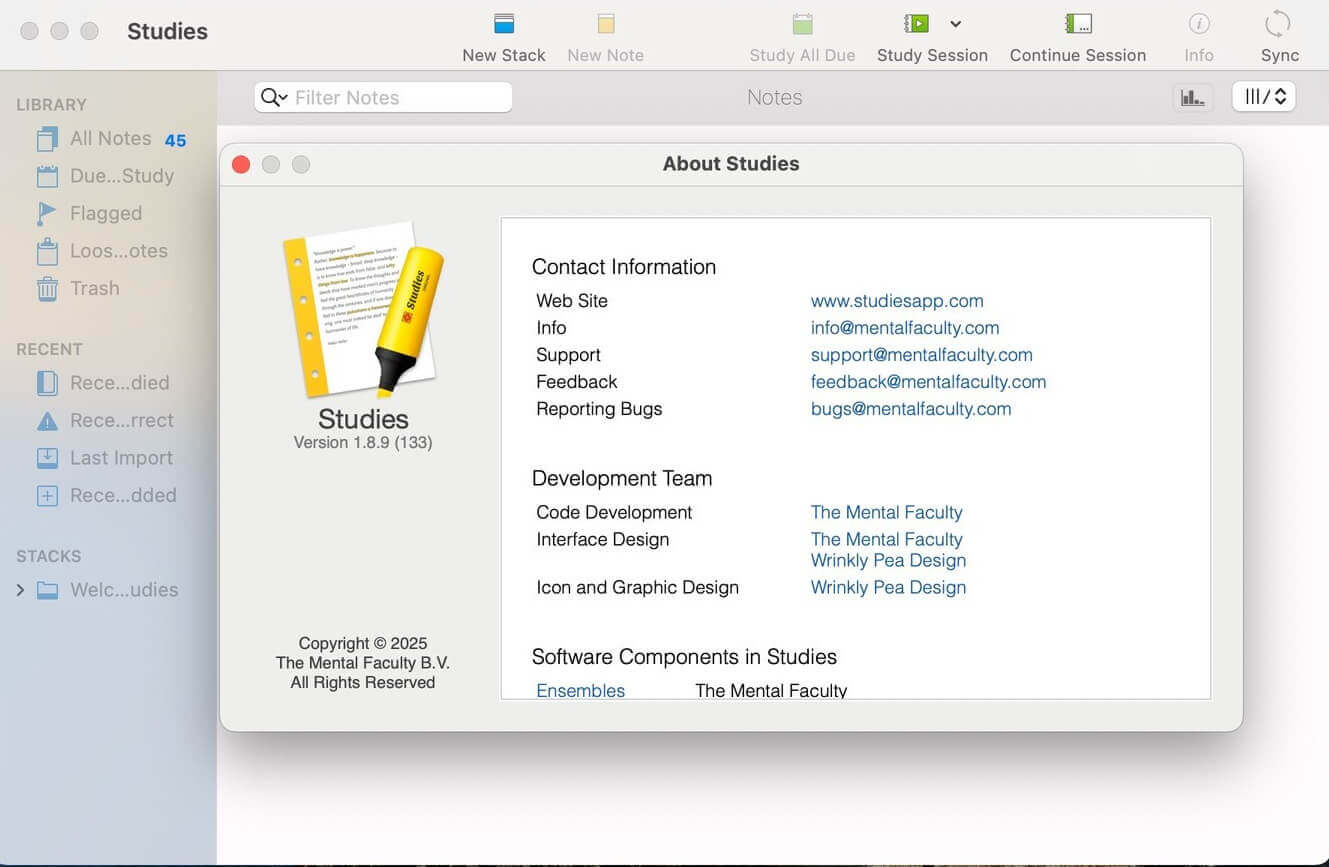Screen dimensions: 1329x867
Task: Visit the www.studiesapp.com link
Action: tap(896, 301)
